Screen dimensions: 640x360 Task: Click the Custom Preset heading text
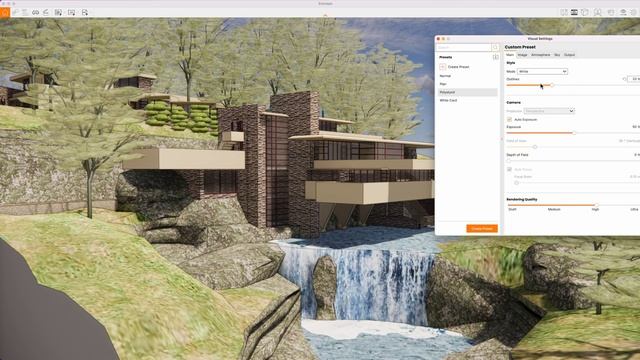pyautogui.click(x=520, y=47)
